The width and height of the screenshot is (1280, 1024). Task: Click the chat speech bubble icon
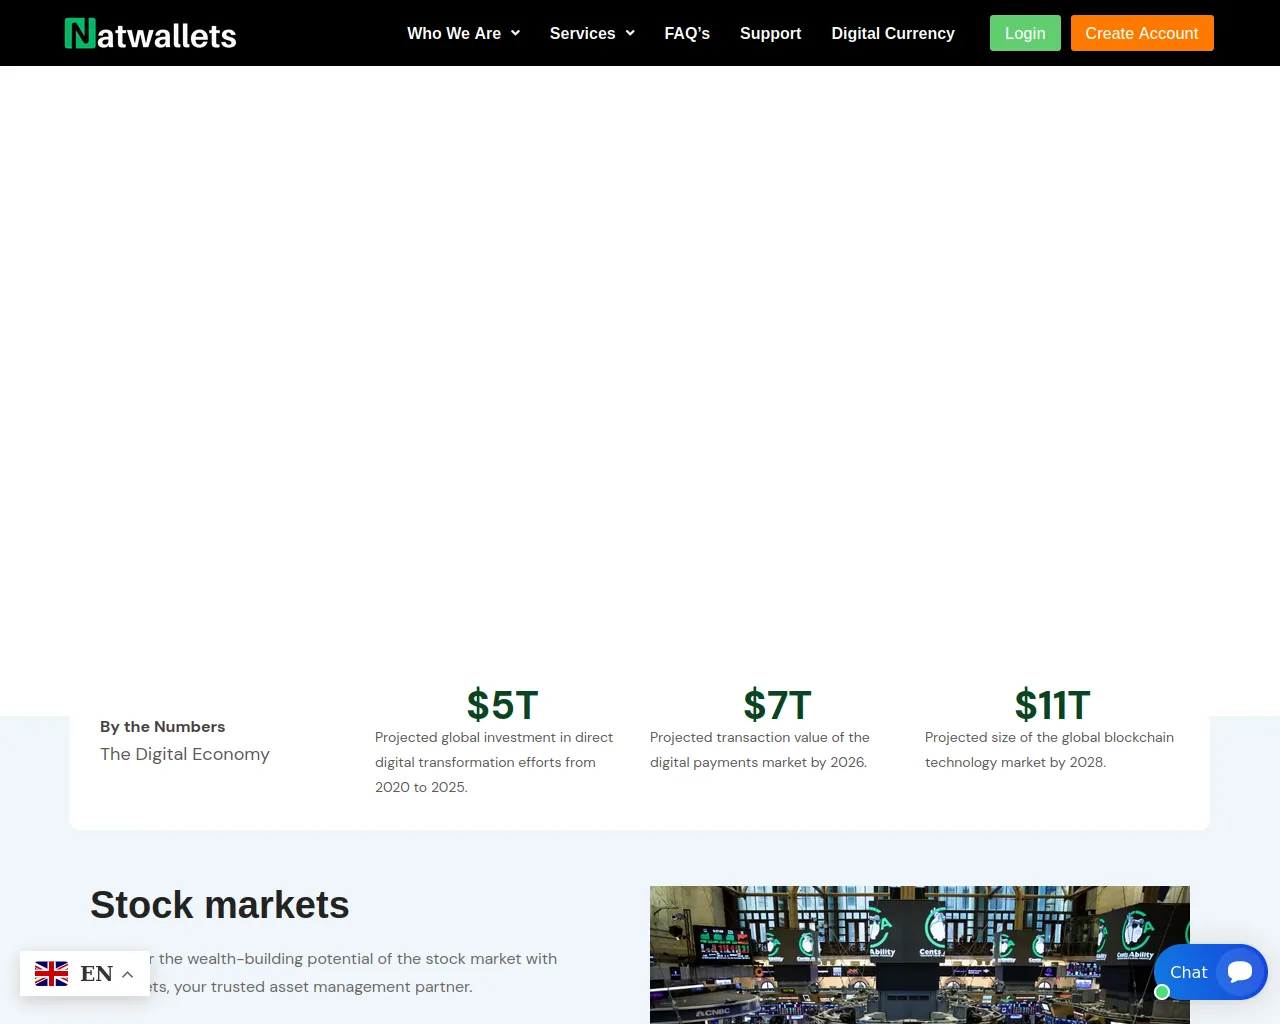pyautogui.click(x=1240, y=972)
